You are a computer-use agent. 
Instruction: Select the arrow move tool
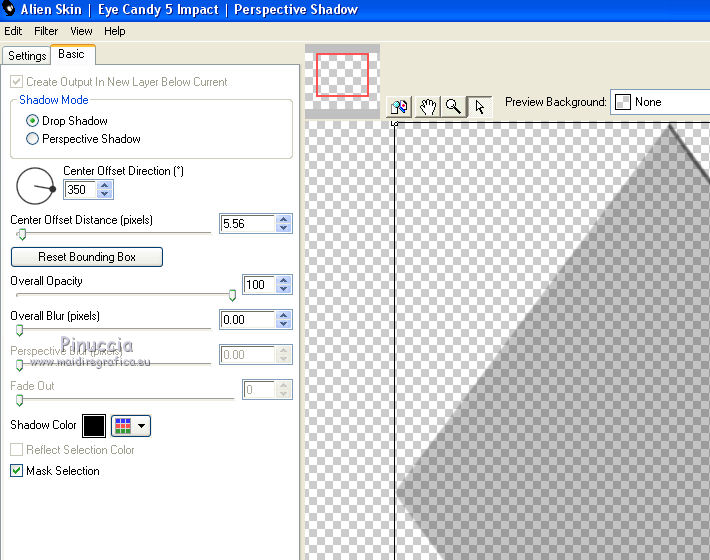pyautogui.click(x=479, y=107)
